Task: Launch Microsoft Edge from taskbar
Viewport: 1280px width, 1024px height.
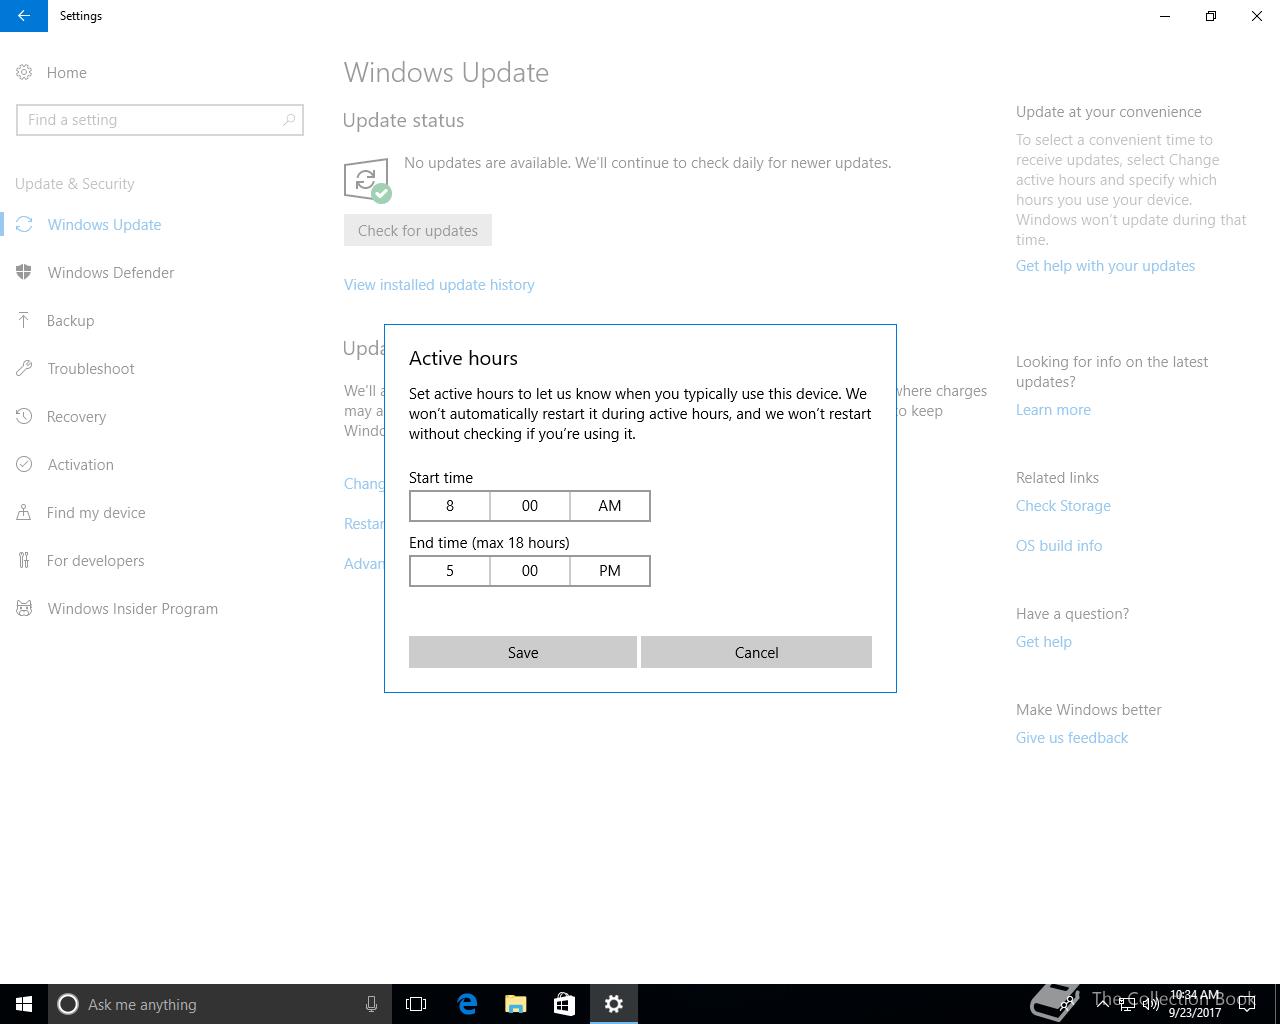Action: (x=467, y=1004)
